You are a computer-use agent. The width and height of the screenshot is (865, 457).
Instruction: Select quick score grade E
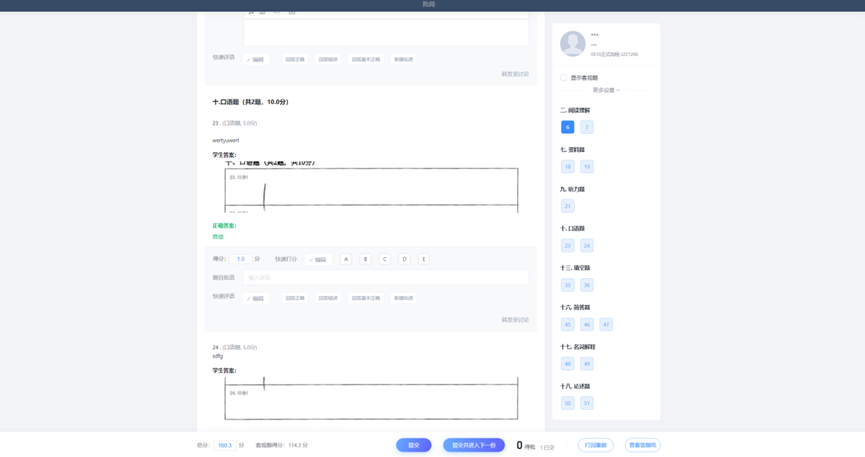pos(424,259)
